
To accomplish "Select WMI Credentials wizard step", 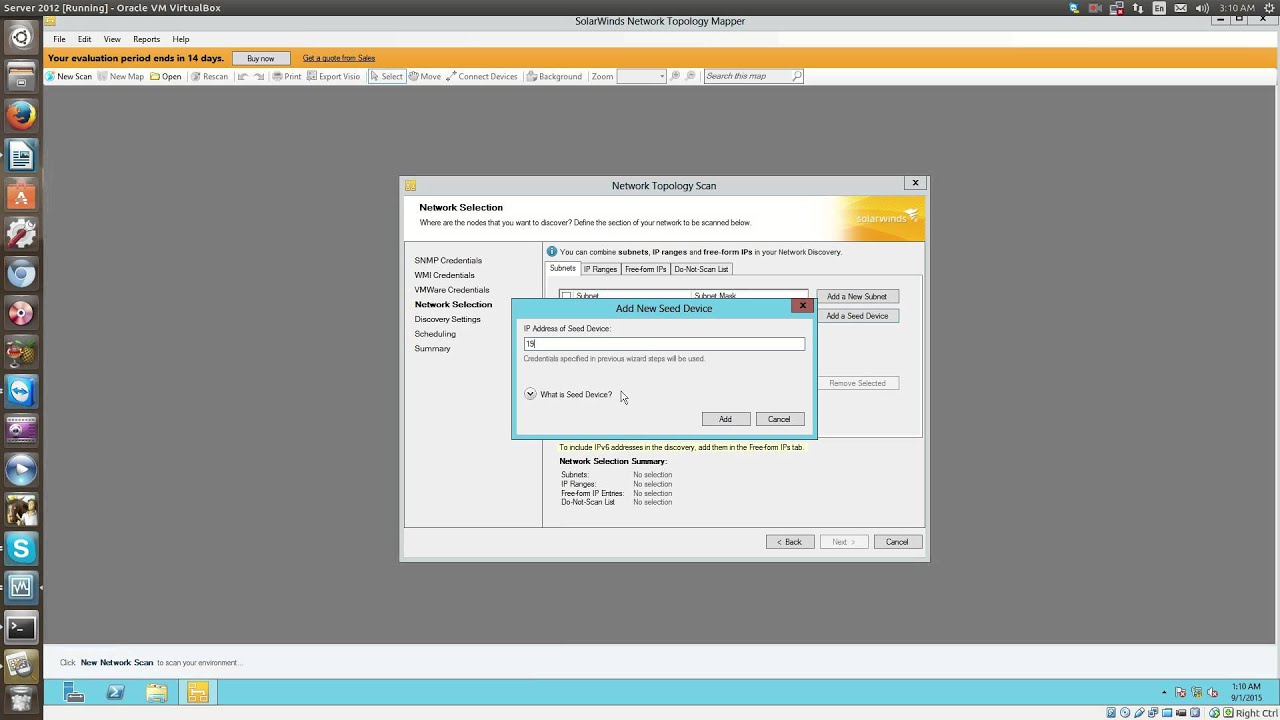I will coord(444,275).
